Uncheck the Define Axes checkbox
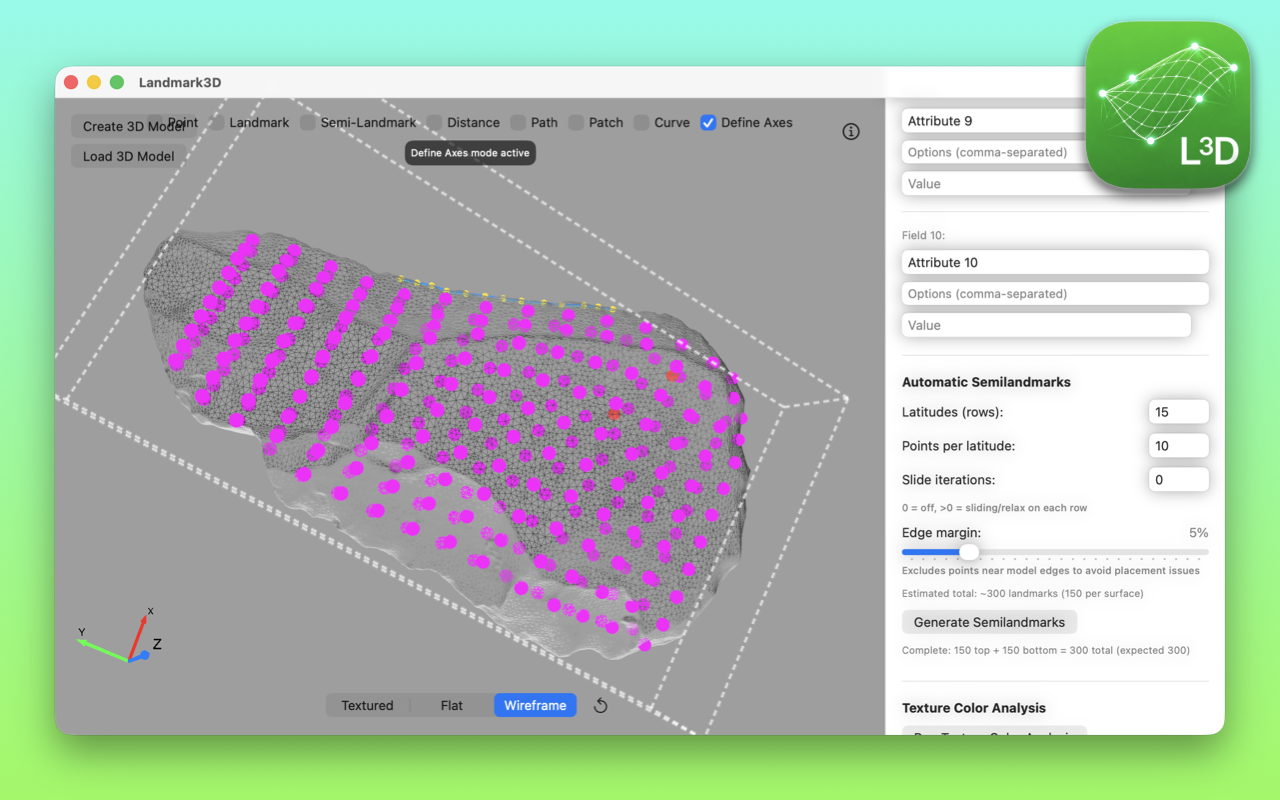1280x800 pixels. click(709, 122)
